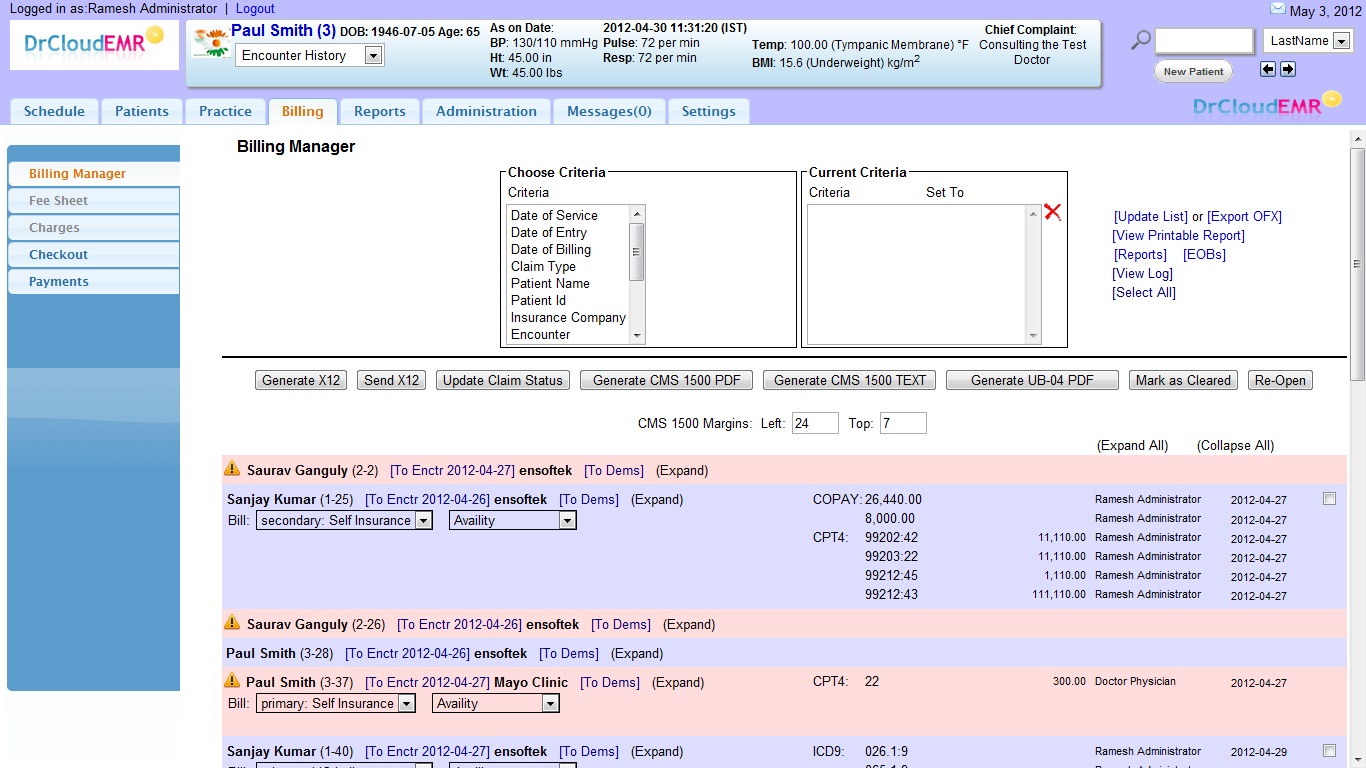Viewport: 1366px width, 768px height.
Task: Expand the Sanjay Kumar (1-25) encounter
Action: (x=657, y=499)
